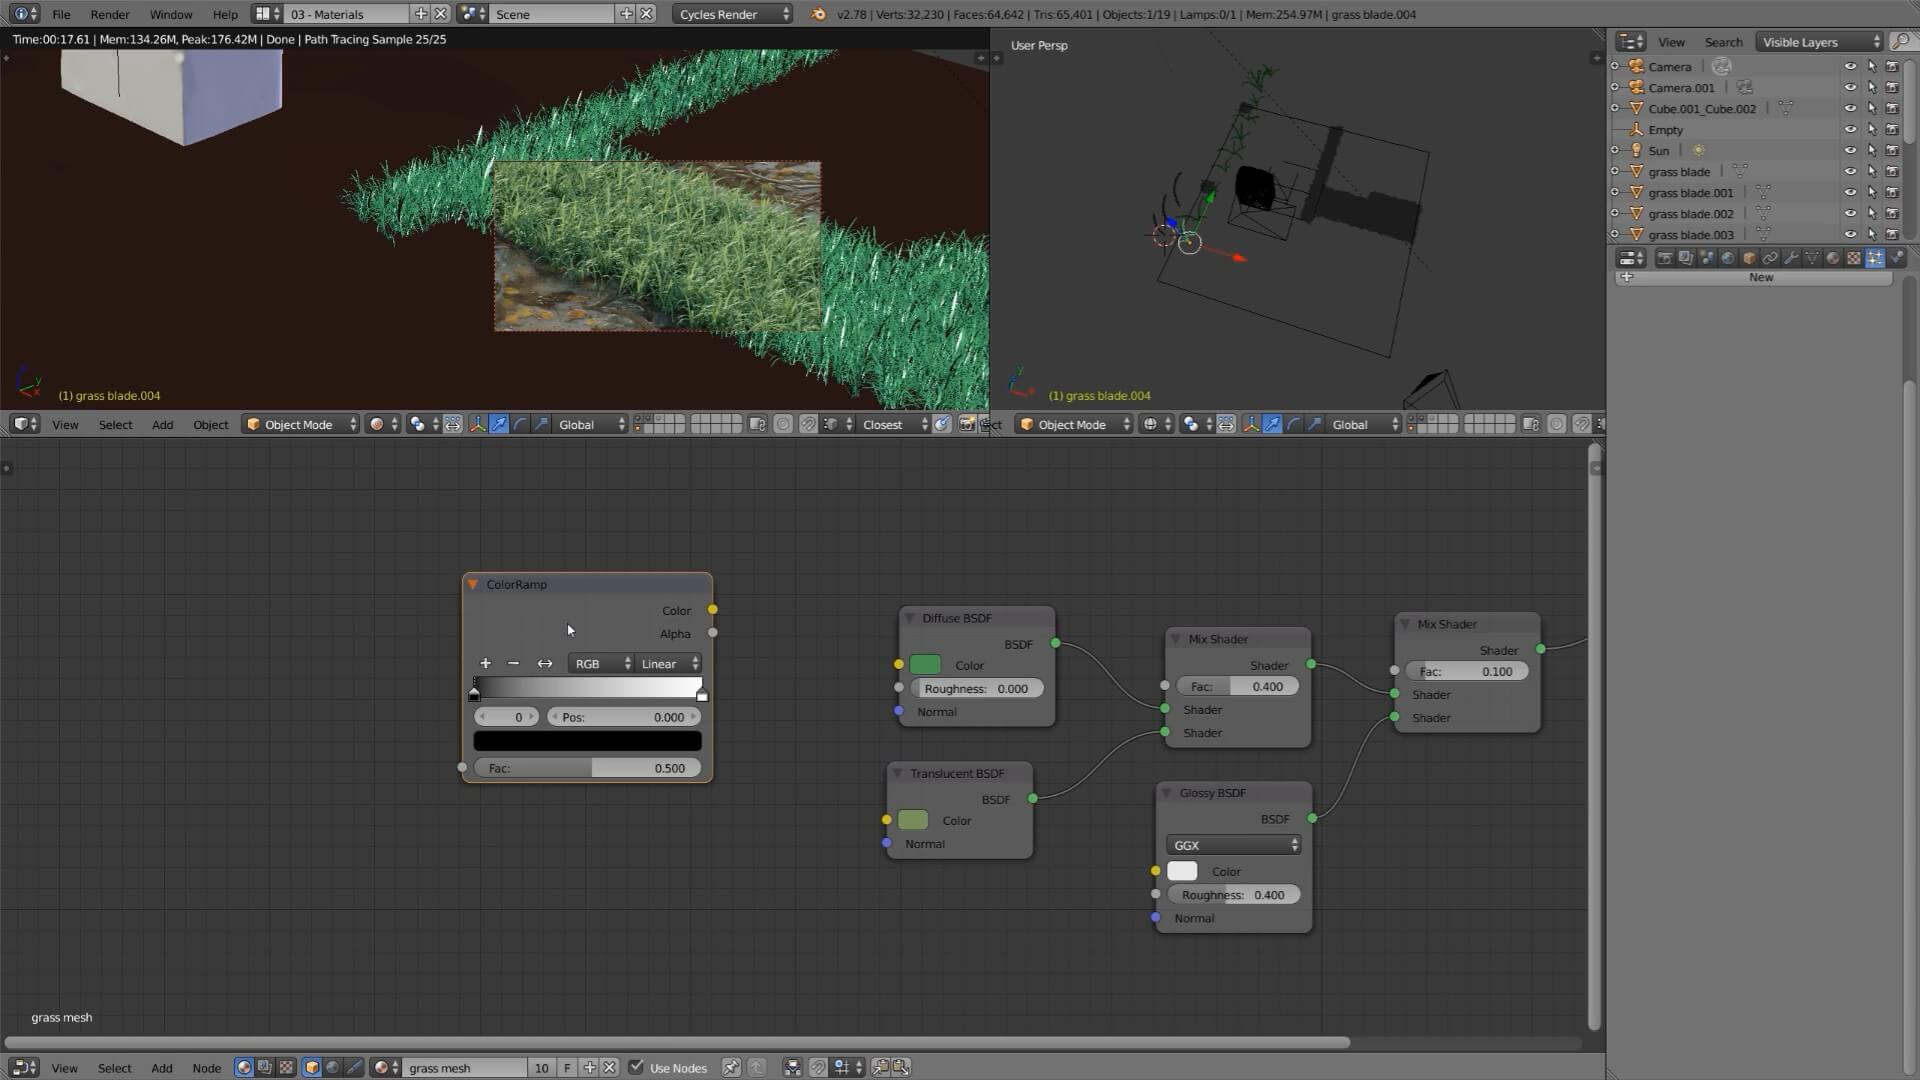
Task: Click the Render camera properties tab
Action: coord(1665,258)
